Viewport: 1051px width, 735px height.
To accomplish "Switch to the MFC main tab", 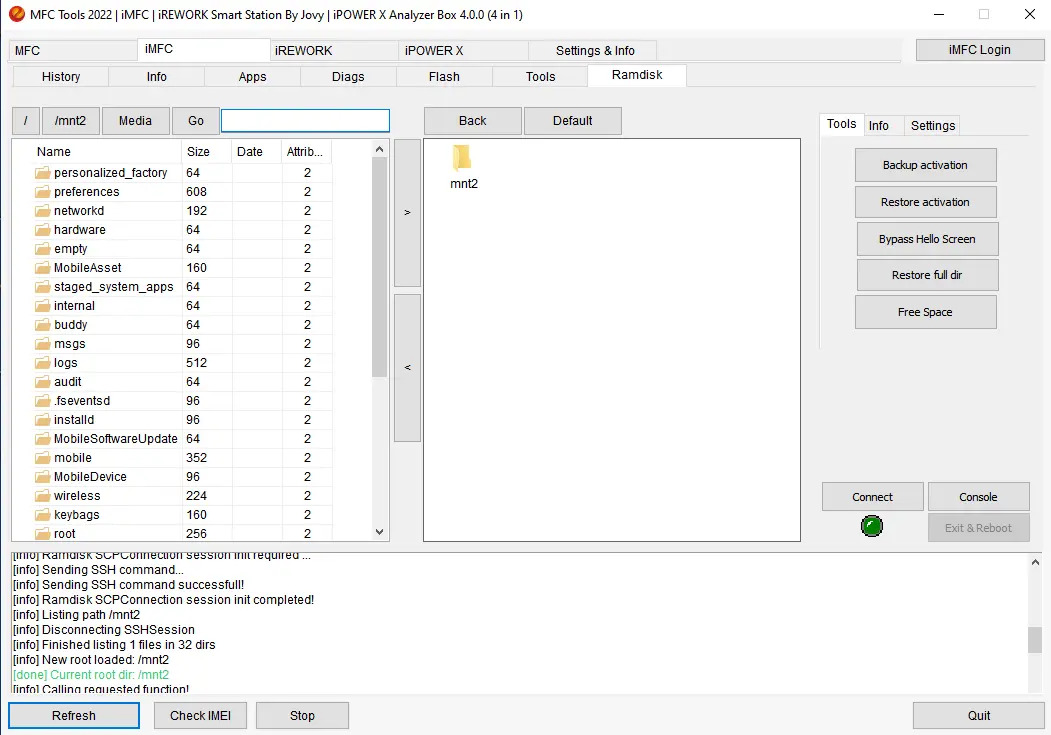I will (72, 50).
